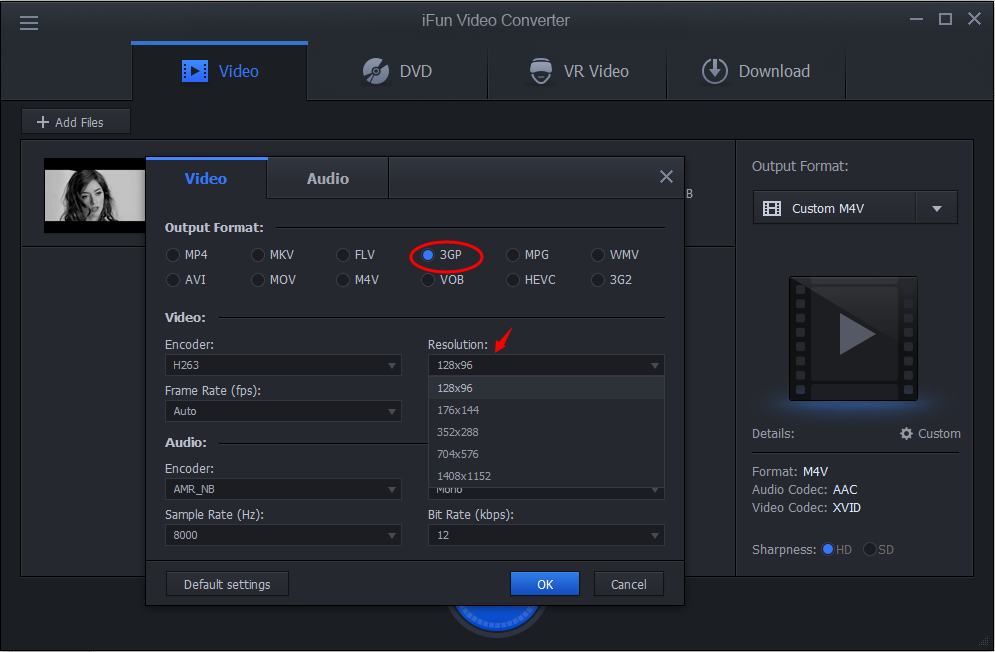Open the VR Video main tab
The width and height of the screenshot is (995, 652).
point(577,71)
